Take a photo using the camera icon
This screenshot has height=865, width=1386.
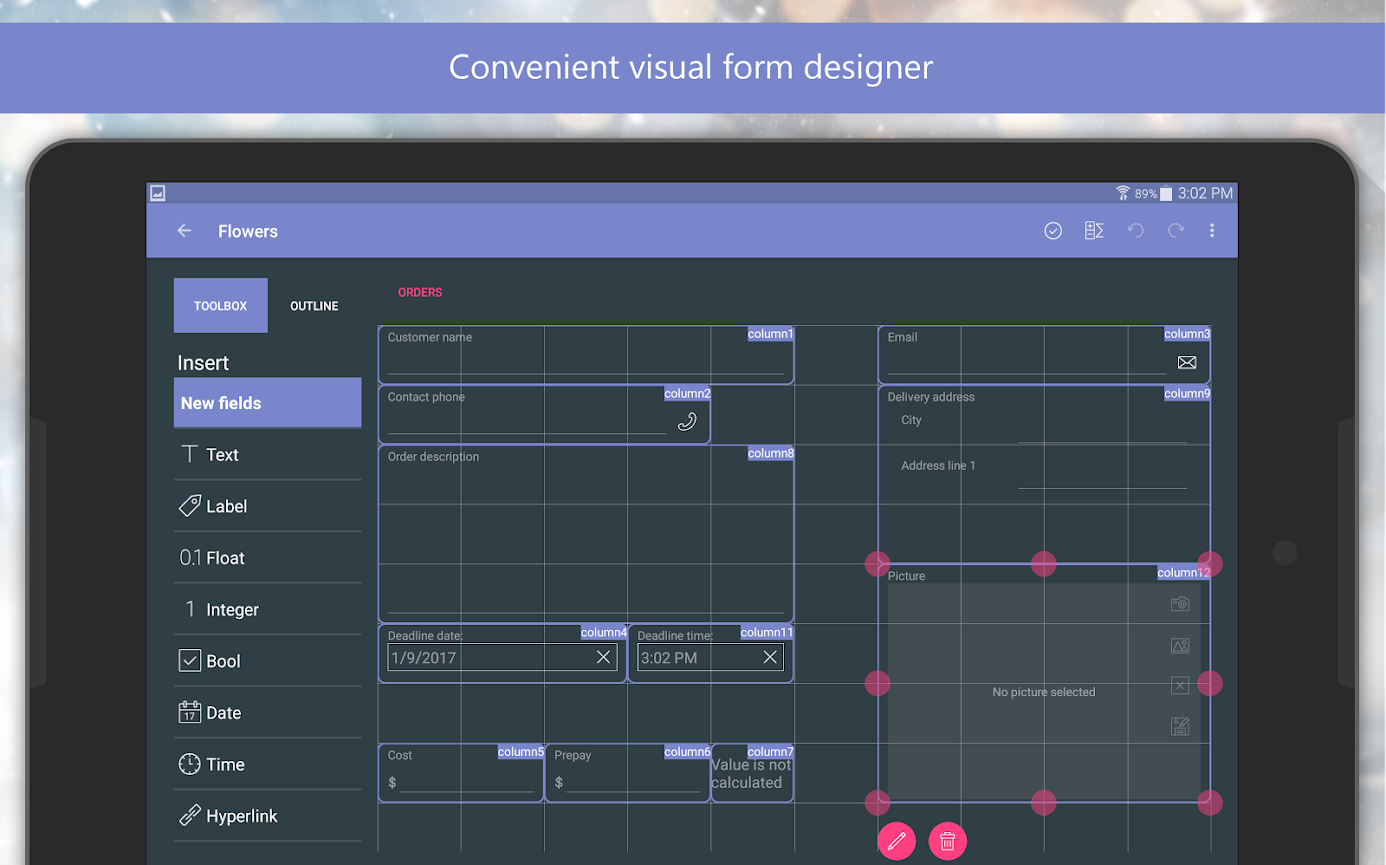(1180, 604)
